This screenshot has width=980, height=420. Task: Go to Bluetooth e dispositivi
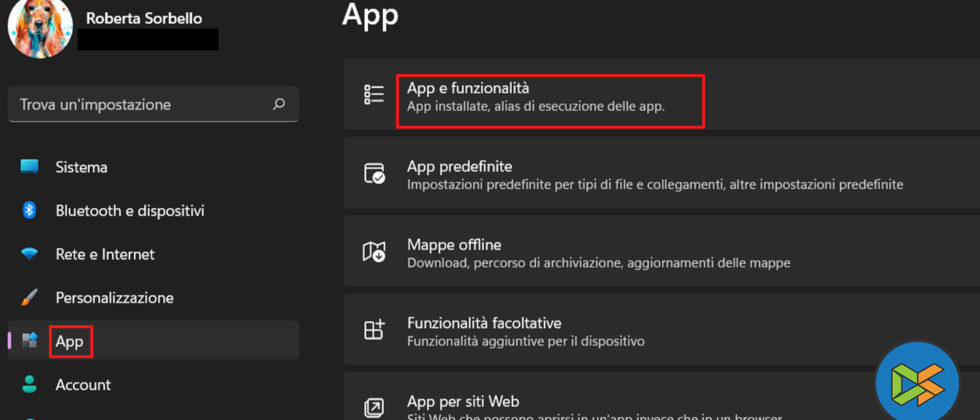pos(130,210)
